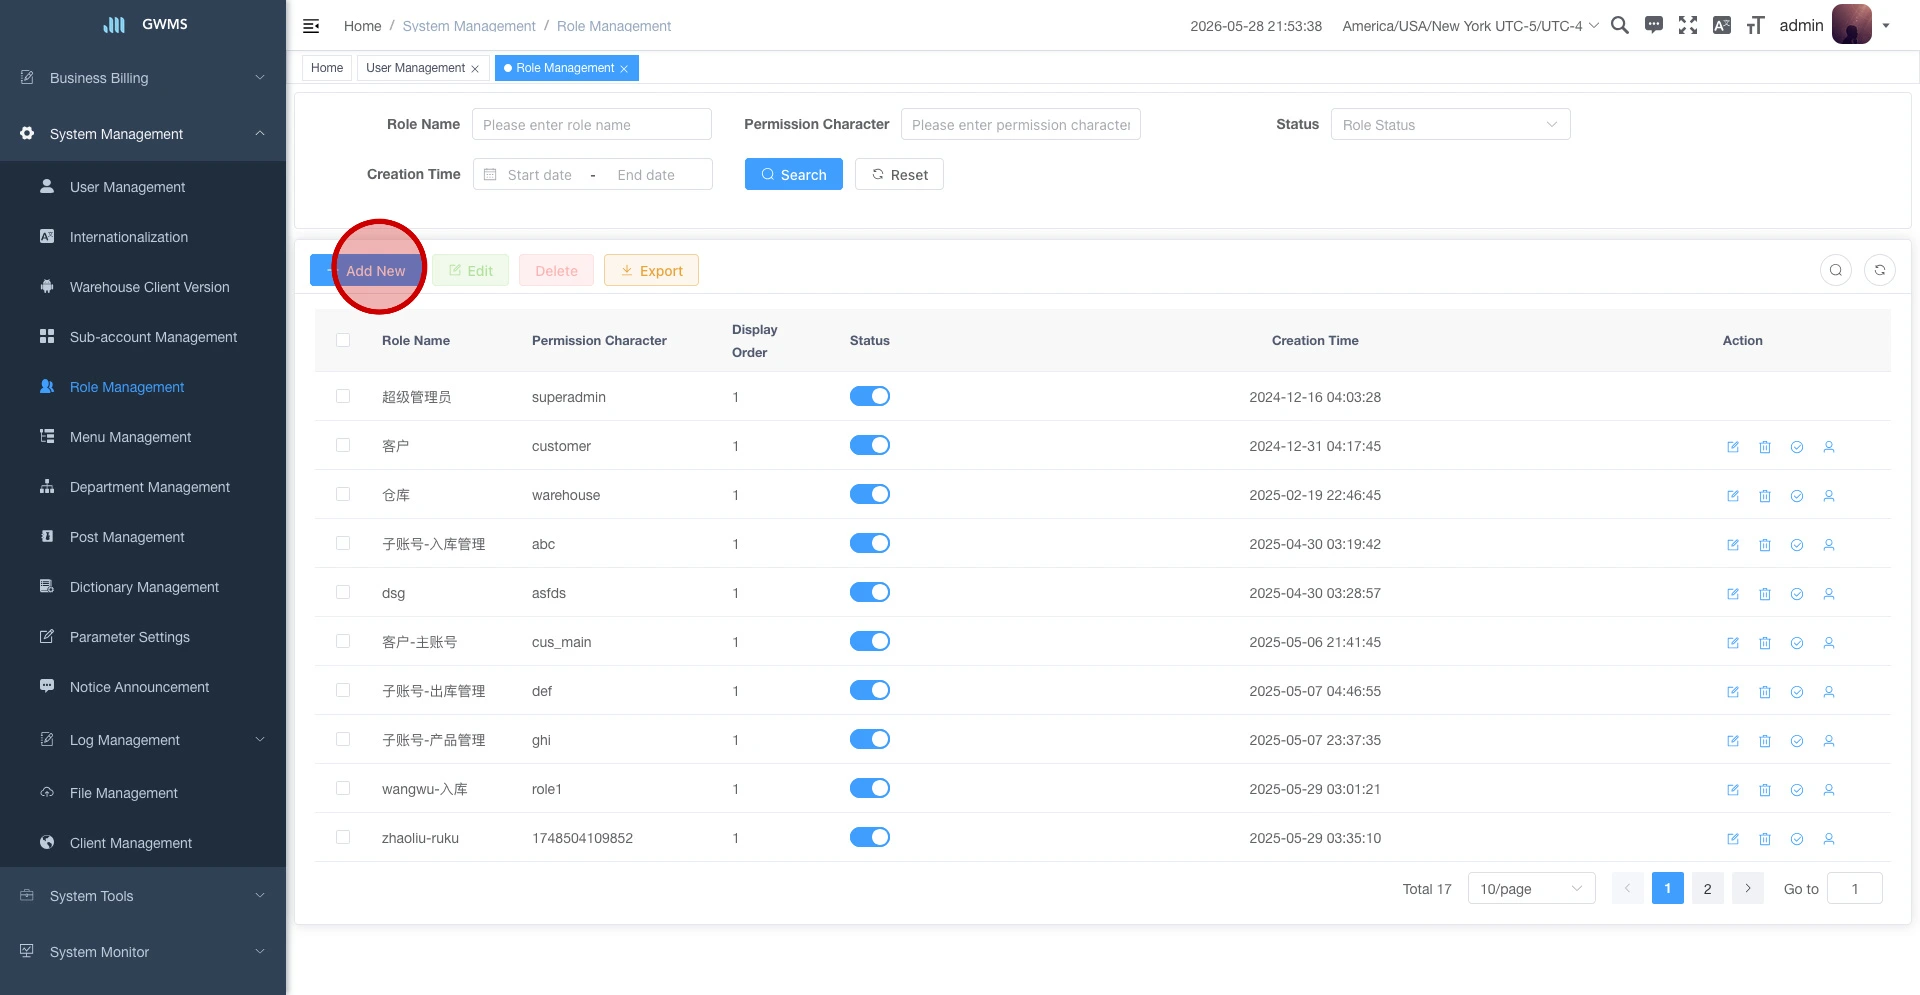Open the Role Status dropdown
This screenshot has width=1920, height=995.
coord(1450,124)
